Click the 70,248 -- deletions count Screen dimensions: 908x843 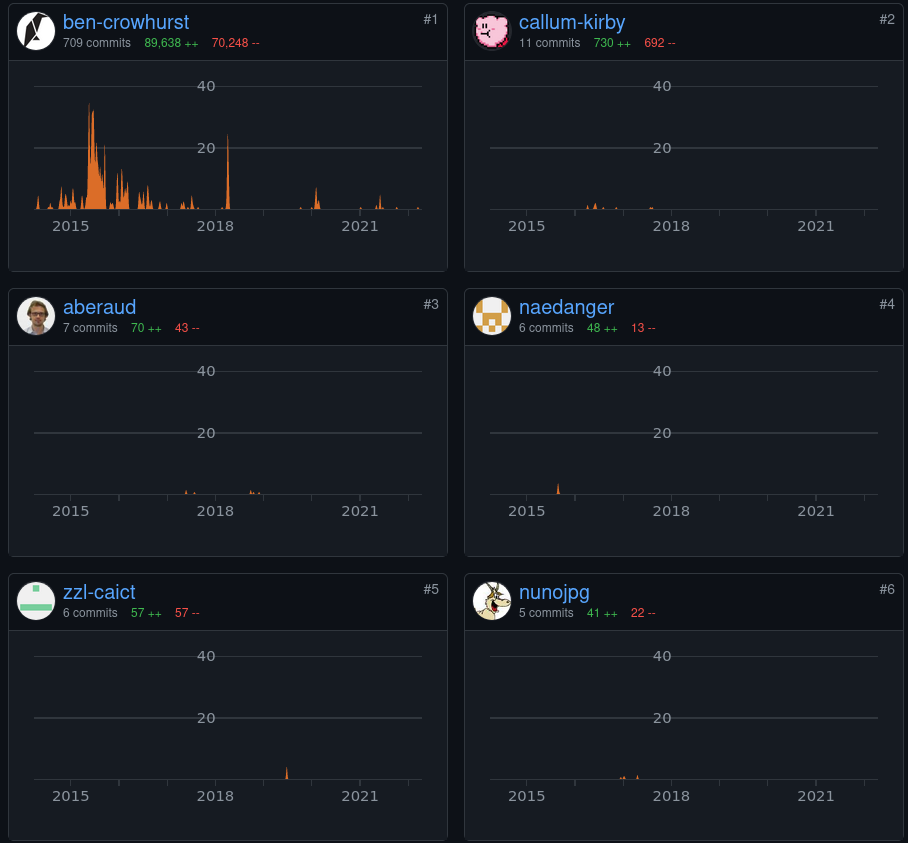click(236, 43)
